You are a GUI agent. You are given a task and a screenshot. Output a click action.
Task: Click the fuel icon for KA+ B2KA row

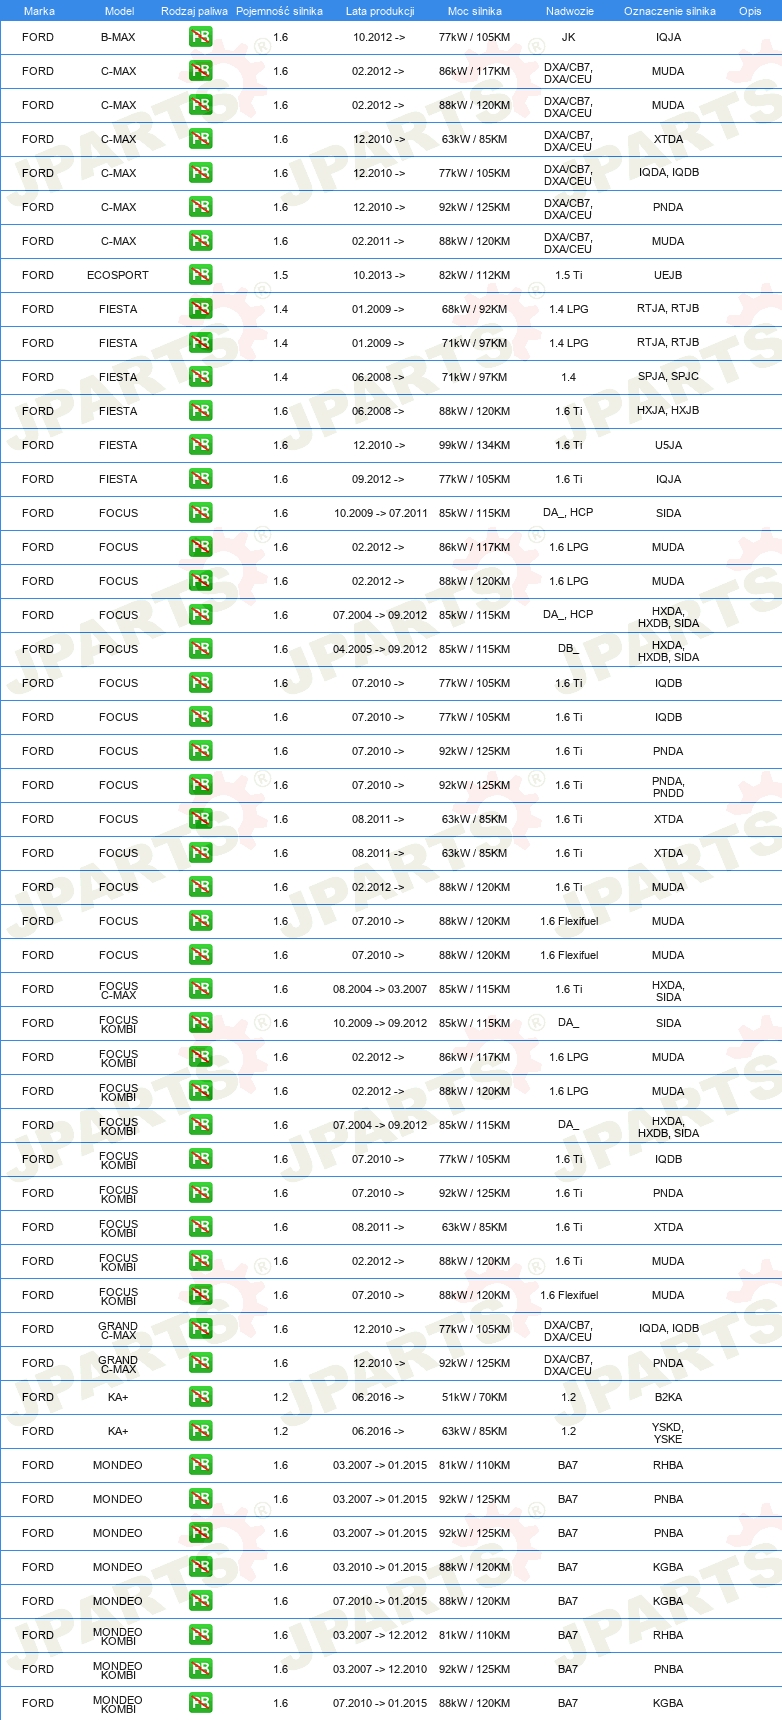point(200,1397)
